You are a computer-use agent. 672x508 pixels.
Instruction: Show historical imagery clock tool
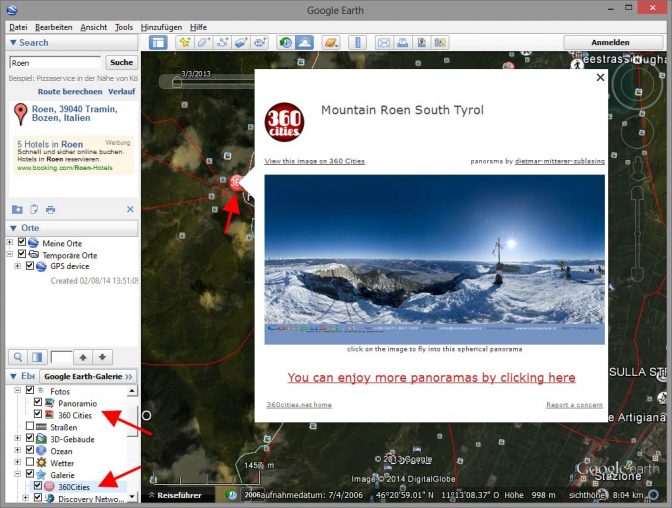pyautogui.click(x=285, y=42)
